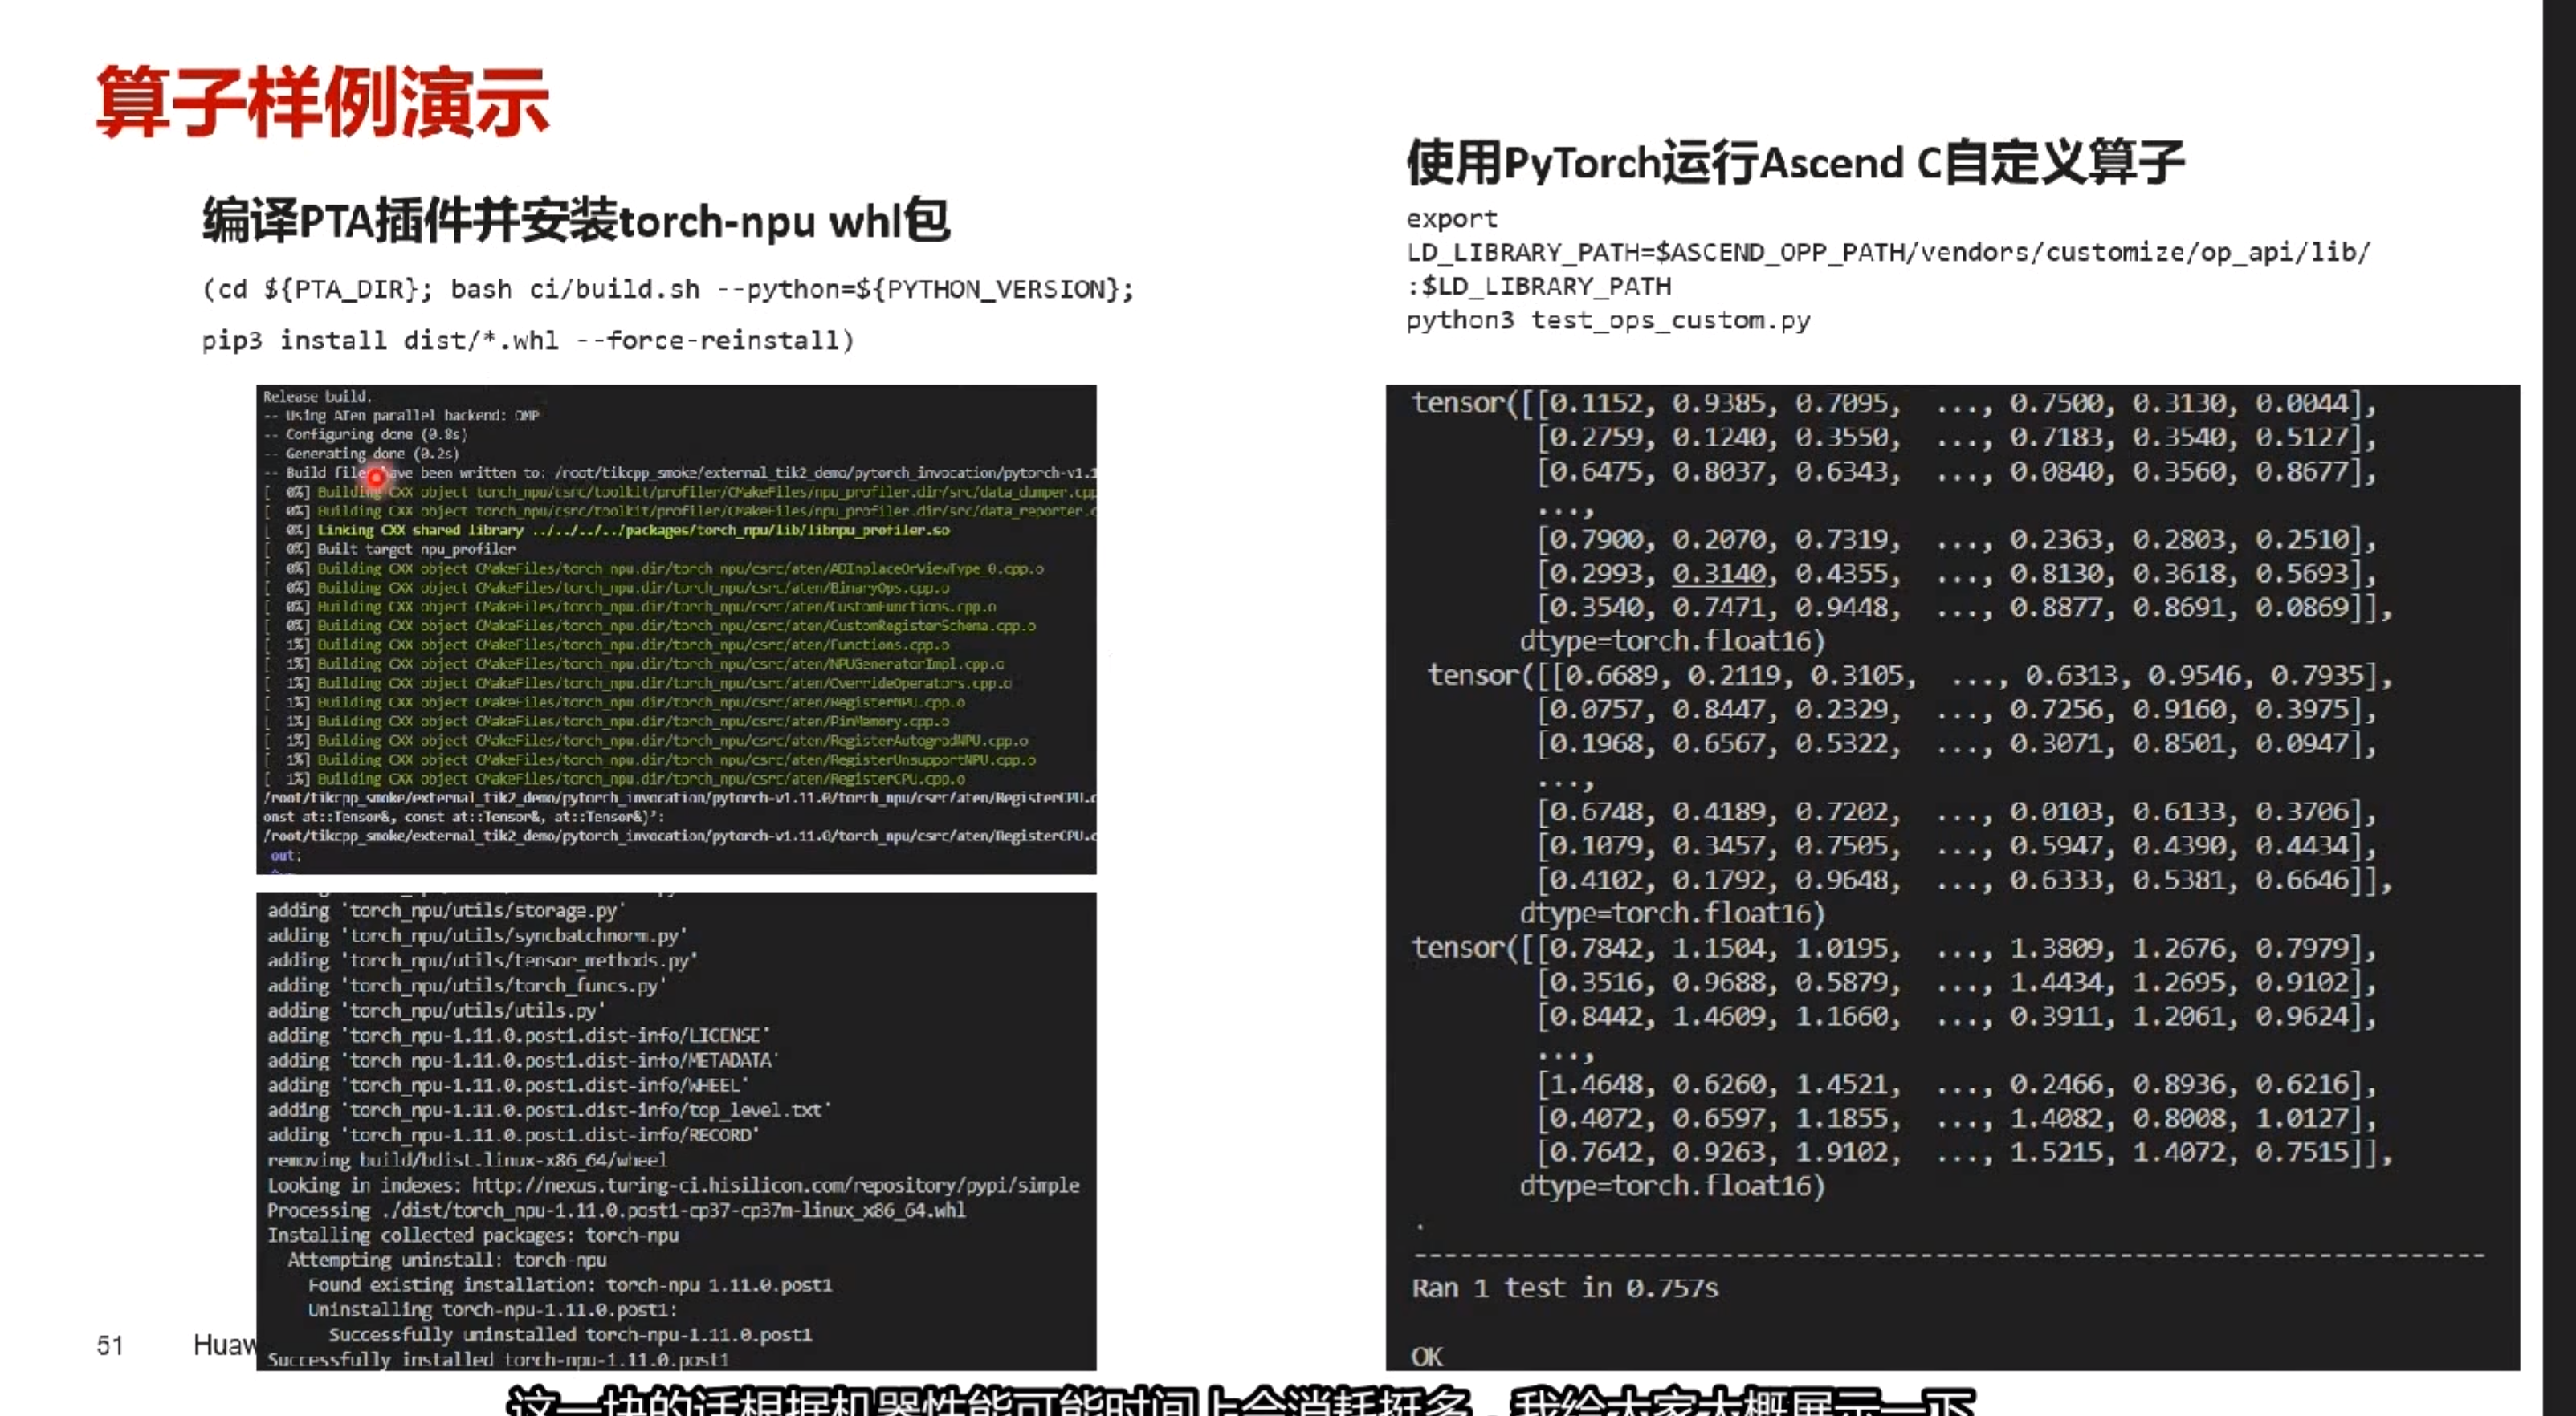Click the red slide title 算子样例演示
Image resolution: width=2576 pixels, height=1416 pixels.
tap(322, 102)
